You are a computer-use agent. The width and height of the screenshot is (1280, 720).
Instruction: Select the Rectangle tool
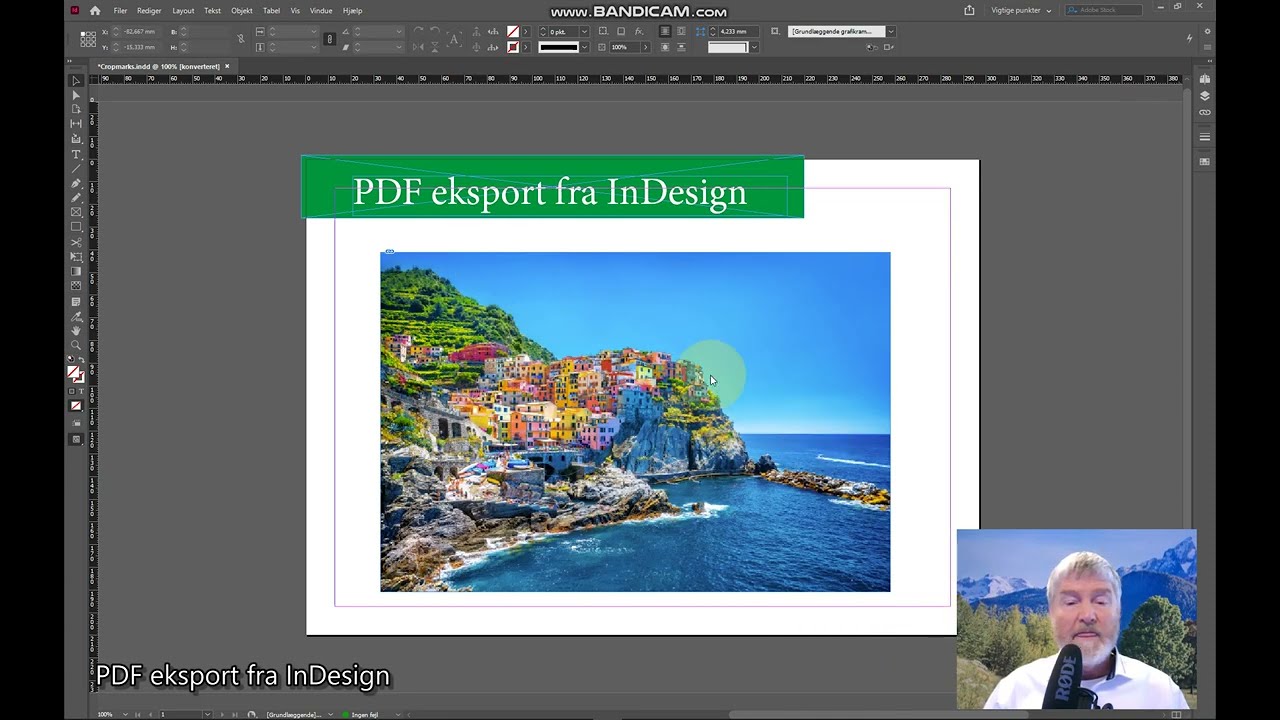coord(76,227)
